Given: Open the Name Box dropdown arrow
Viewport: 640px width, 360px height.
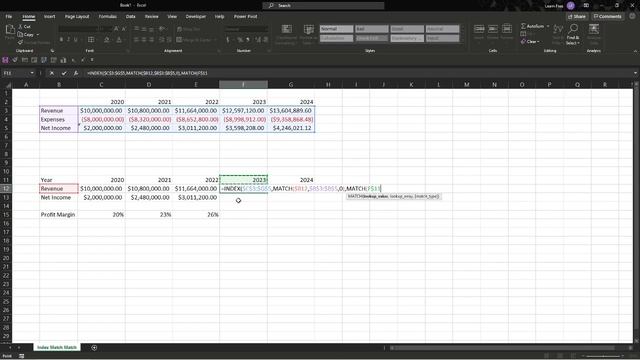Looking at the screenshot, I should (32, 73).
